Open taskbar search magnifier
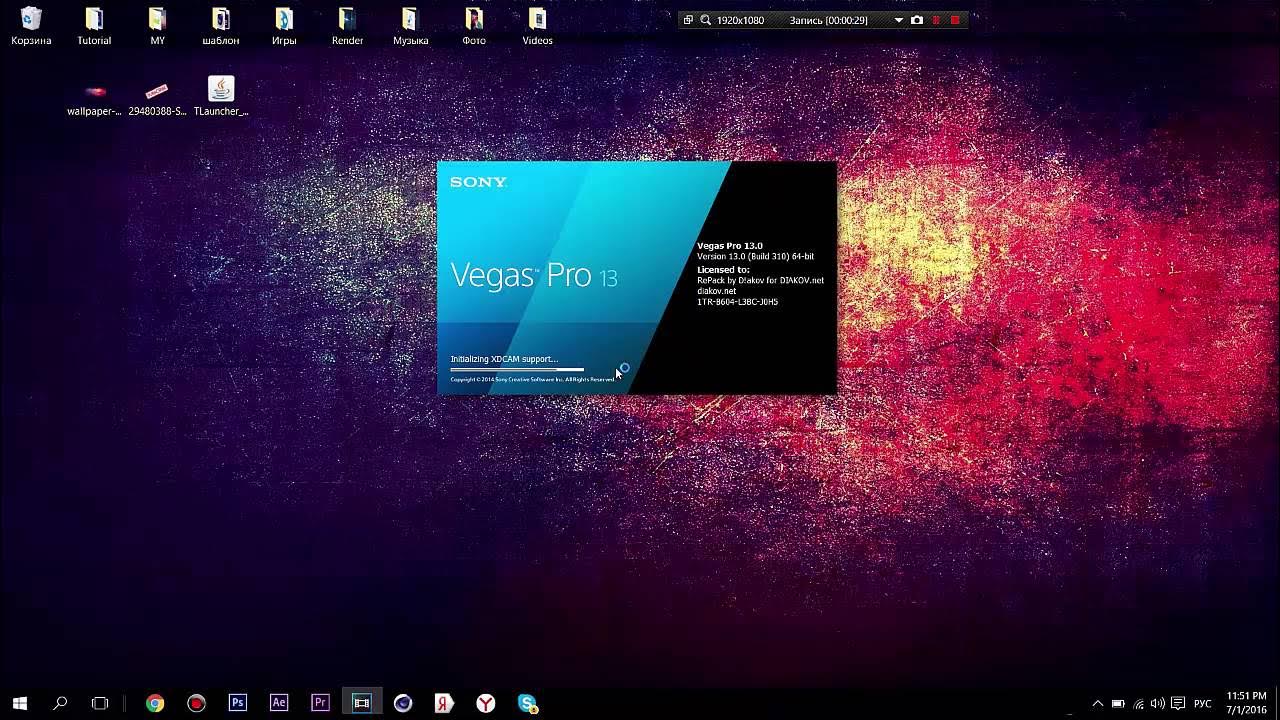Screen dimensions: 1280x720 tap(60, 703)
